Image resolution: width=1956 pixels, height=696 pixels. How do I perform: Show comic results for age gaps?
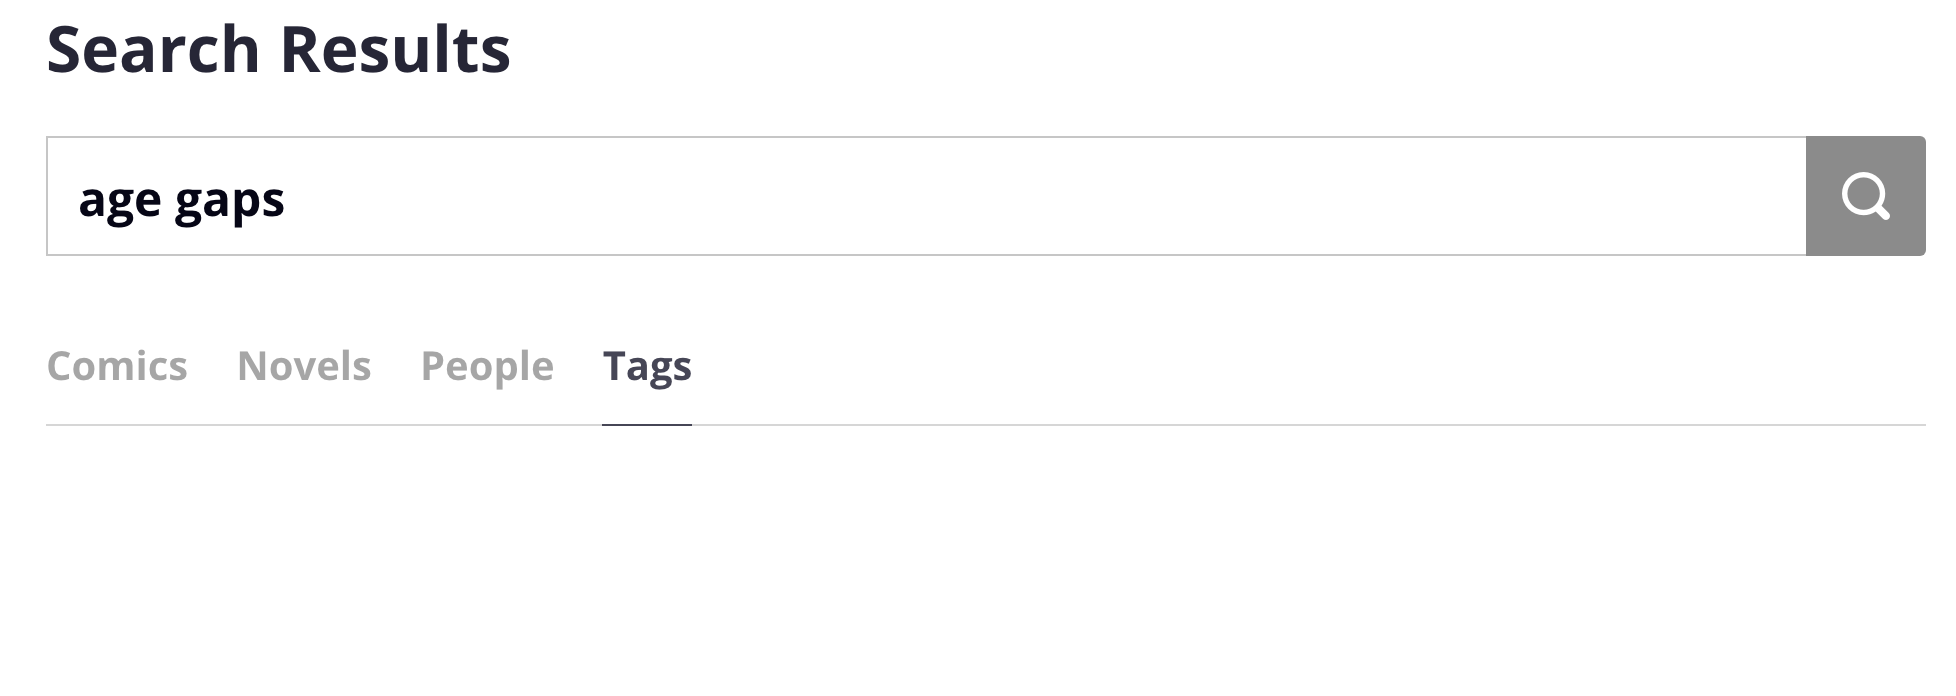coord(117,366)
